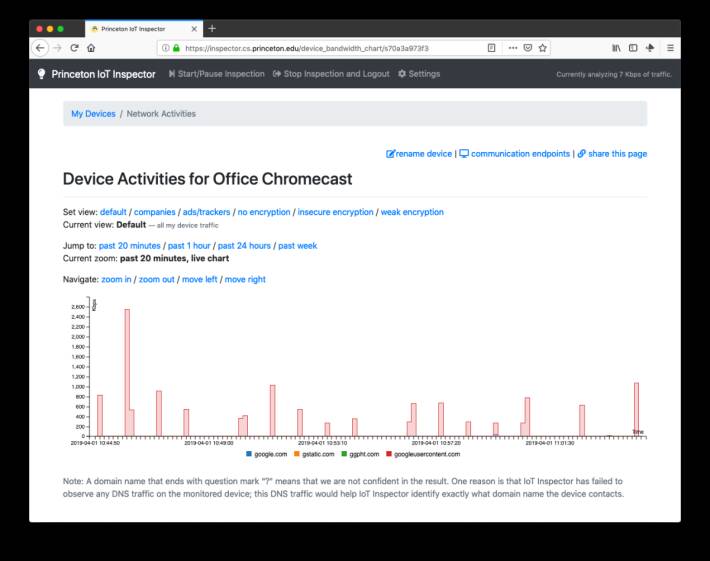Click zoom in chart navigation link
Image resolution: width=710 pixels, height=561 pixels.
116,279
